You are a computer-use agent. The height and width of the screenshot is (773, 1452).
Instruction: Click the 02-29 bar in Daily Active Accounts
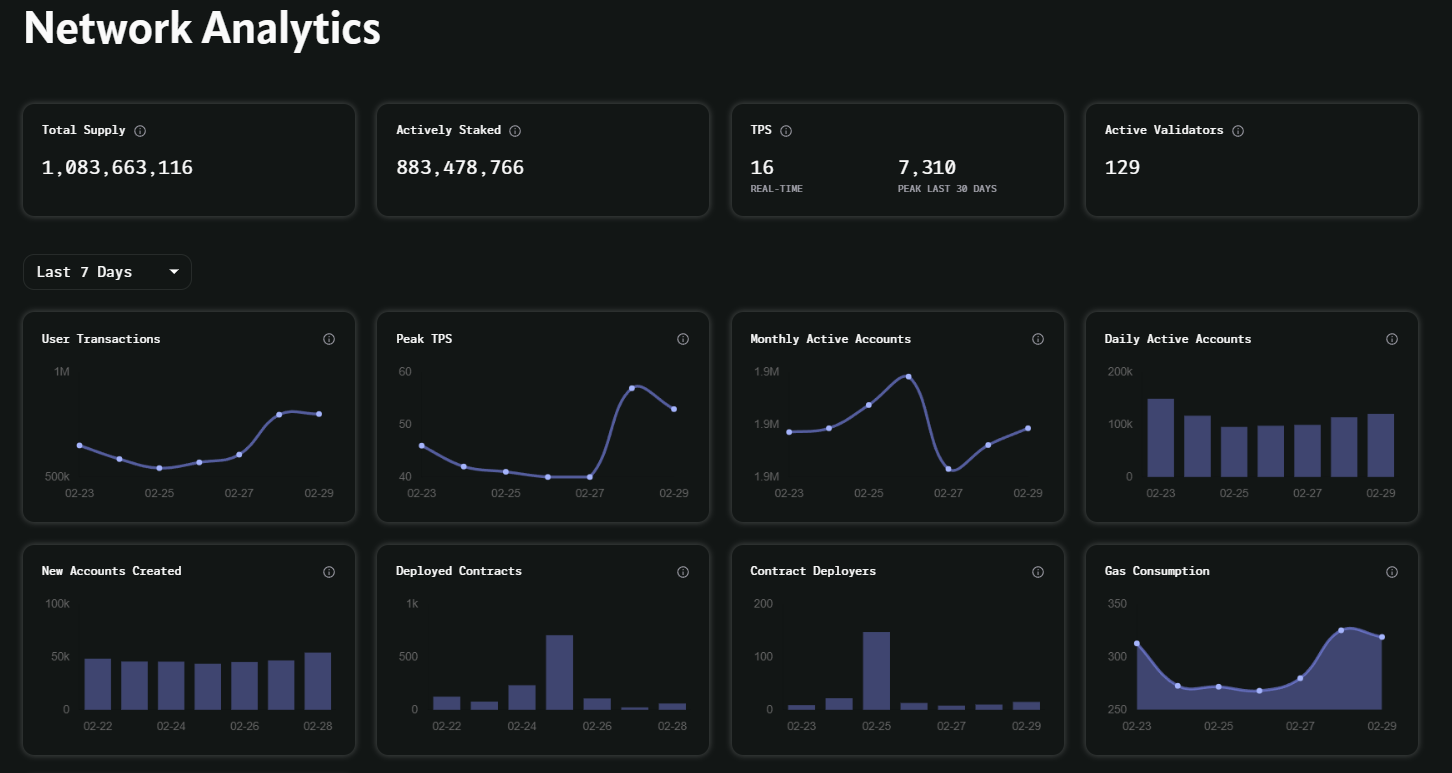pyautogui.click(x=1381, y=446)
